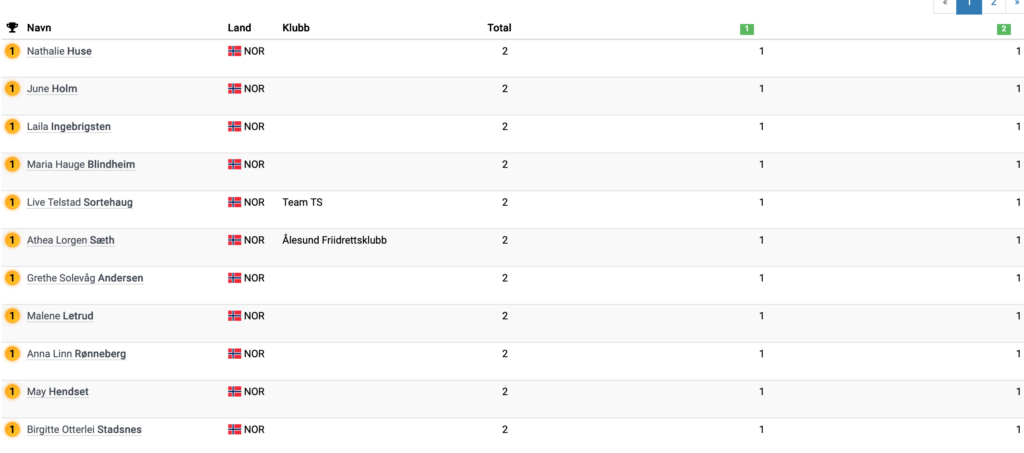
Task: Open Anna Linn Rønneberg's profile link
Action: click(76, 354)
